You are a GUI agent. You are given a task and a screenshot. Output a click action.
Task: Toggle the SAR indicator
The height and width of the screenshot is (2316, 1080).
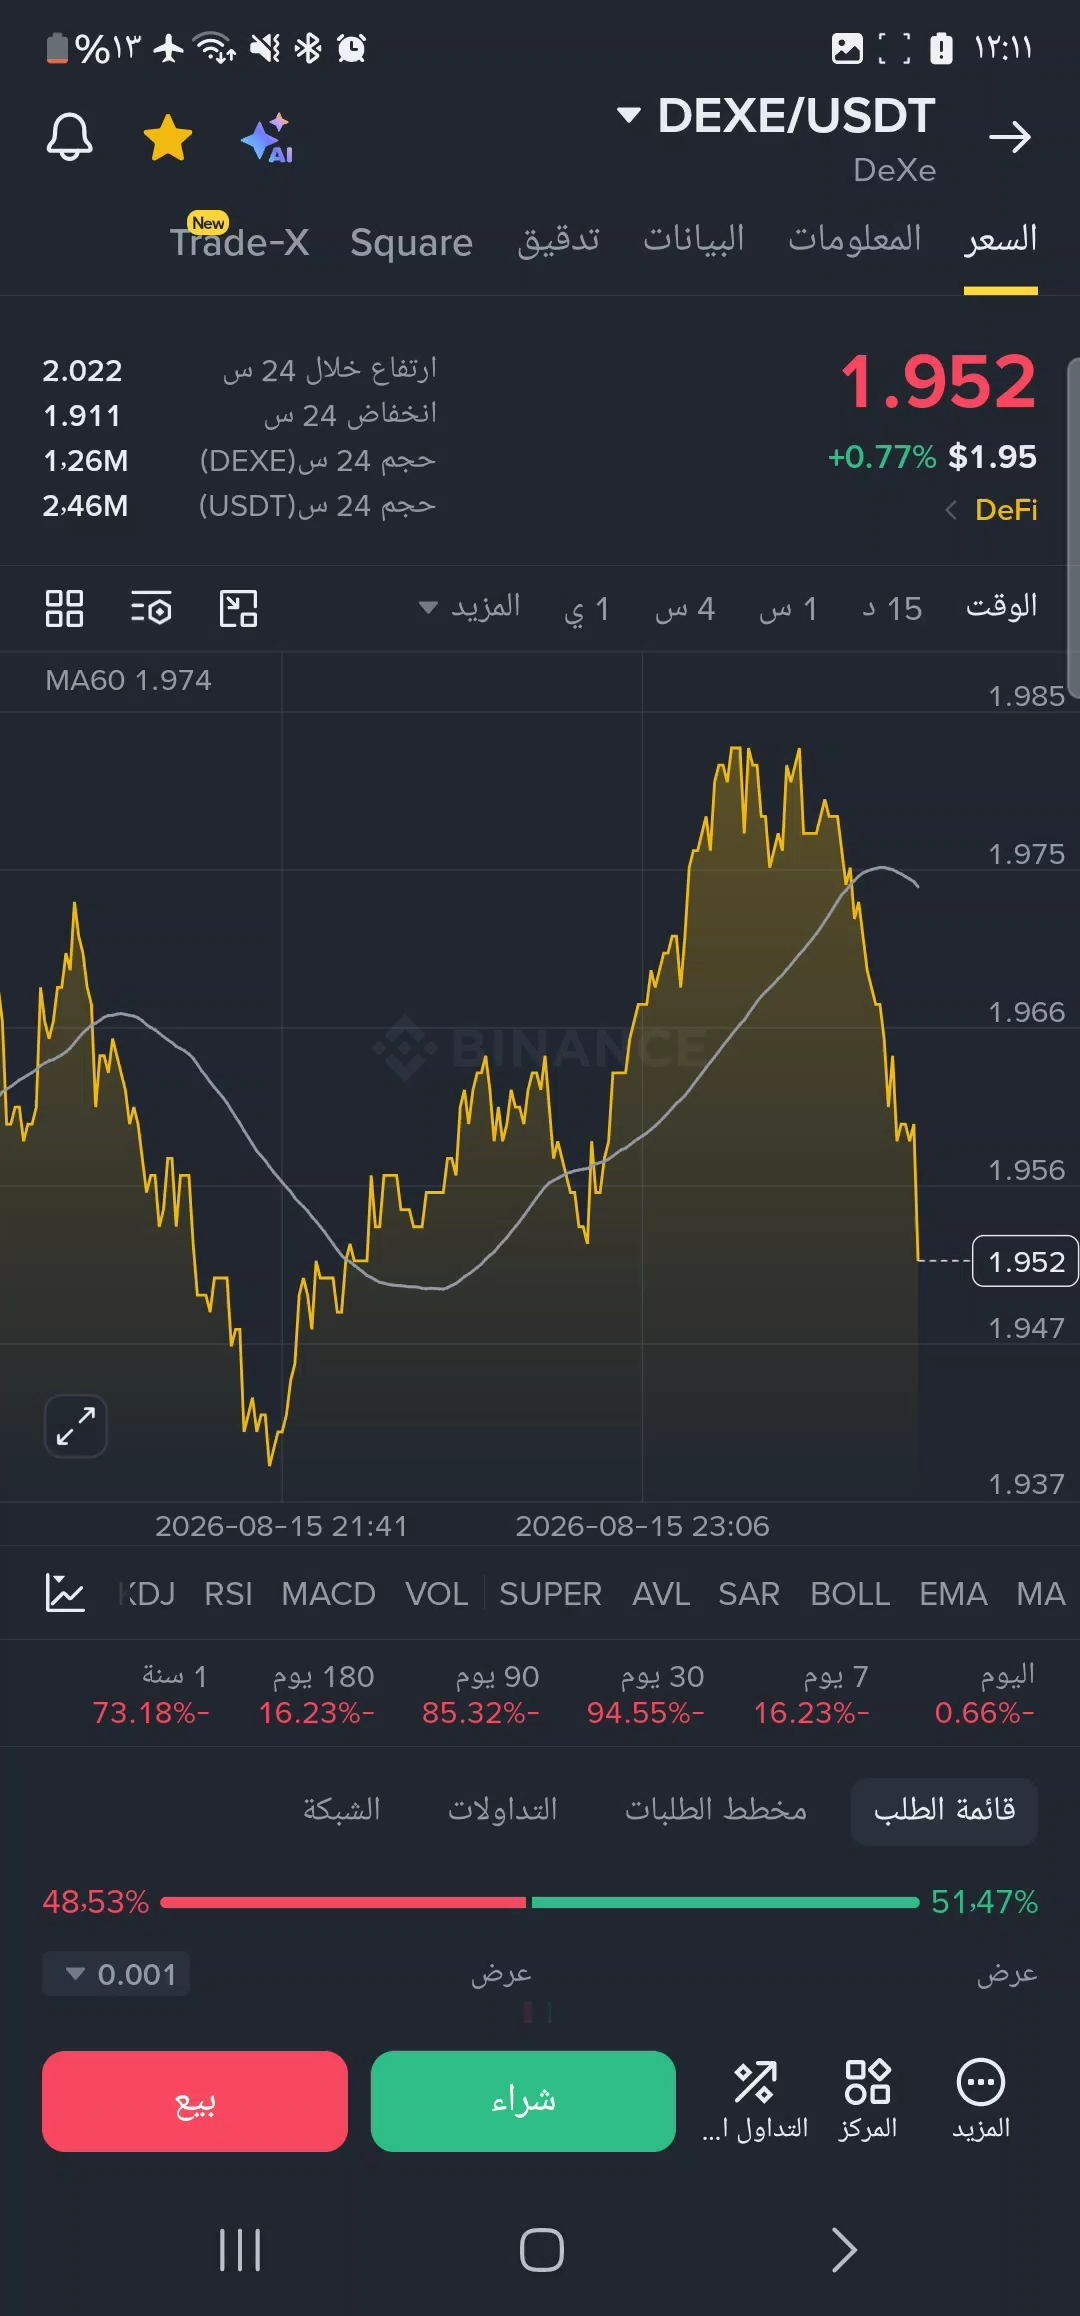click(749, 1593)
